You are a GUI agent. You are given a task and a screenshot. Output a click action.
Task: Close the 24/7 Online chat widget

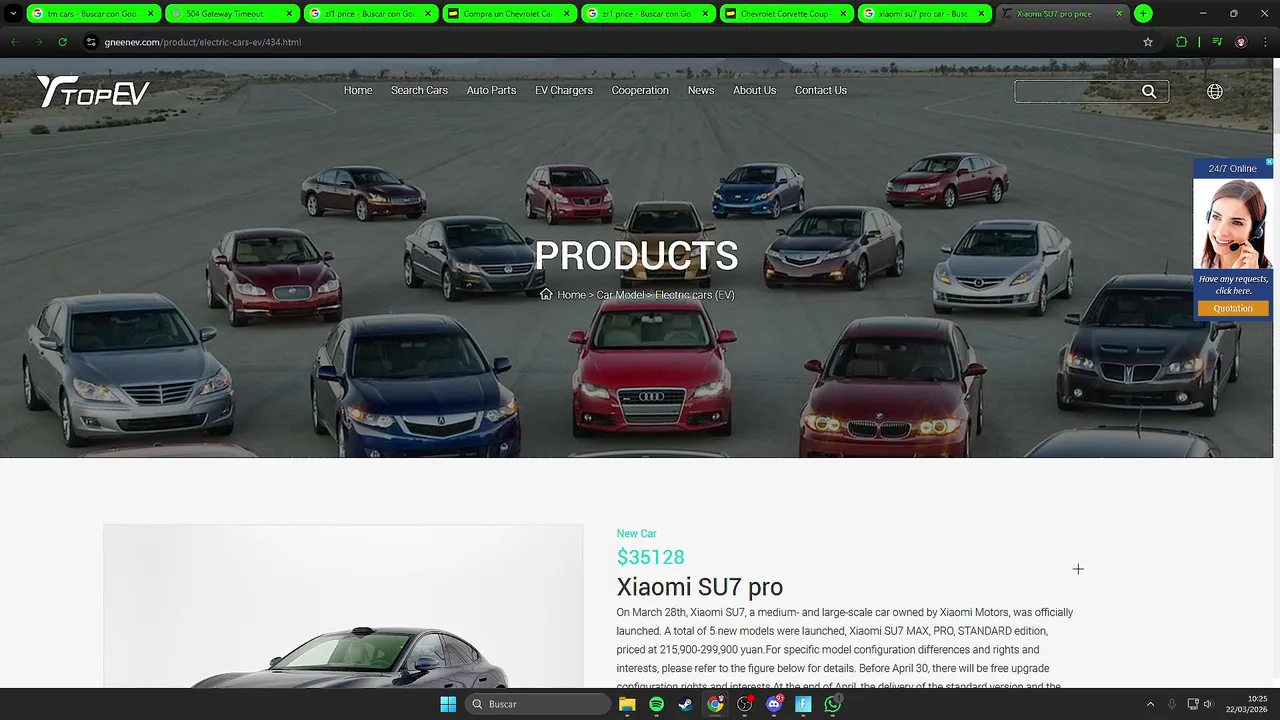pos(1269,161)
